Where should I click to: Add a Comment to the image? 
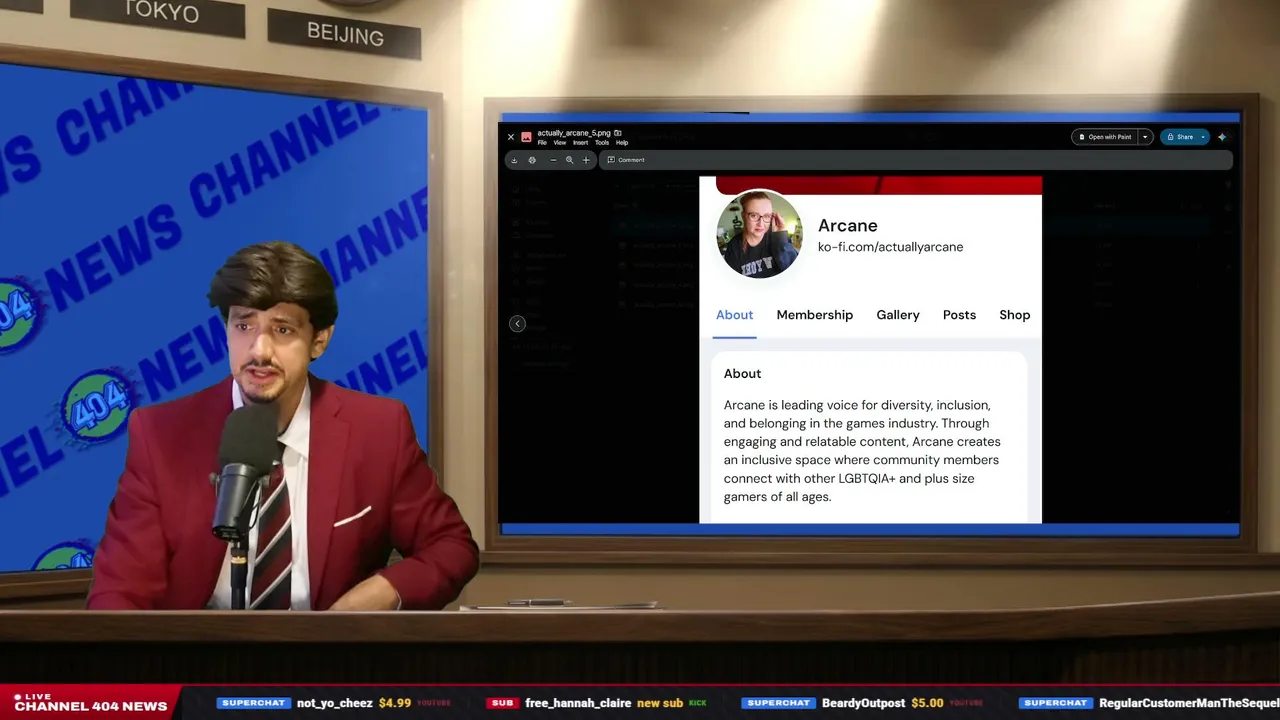[x=626, y=160]
